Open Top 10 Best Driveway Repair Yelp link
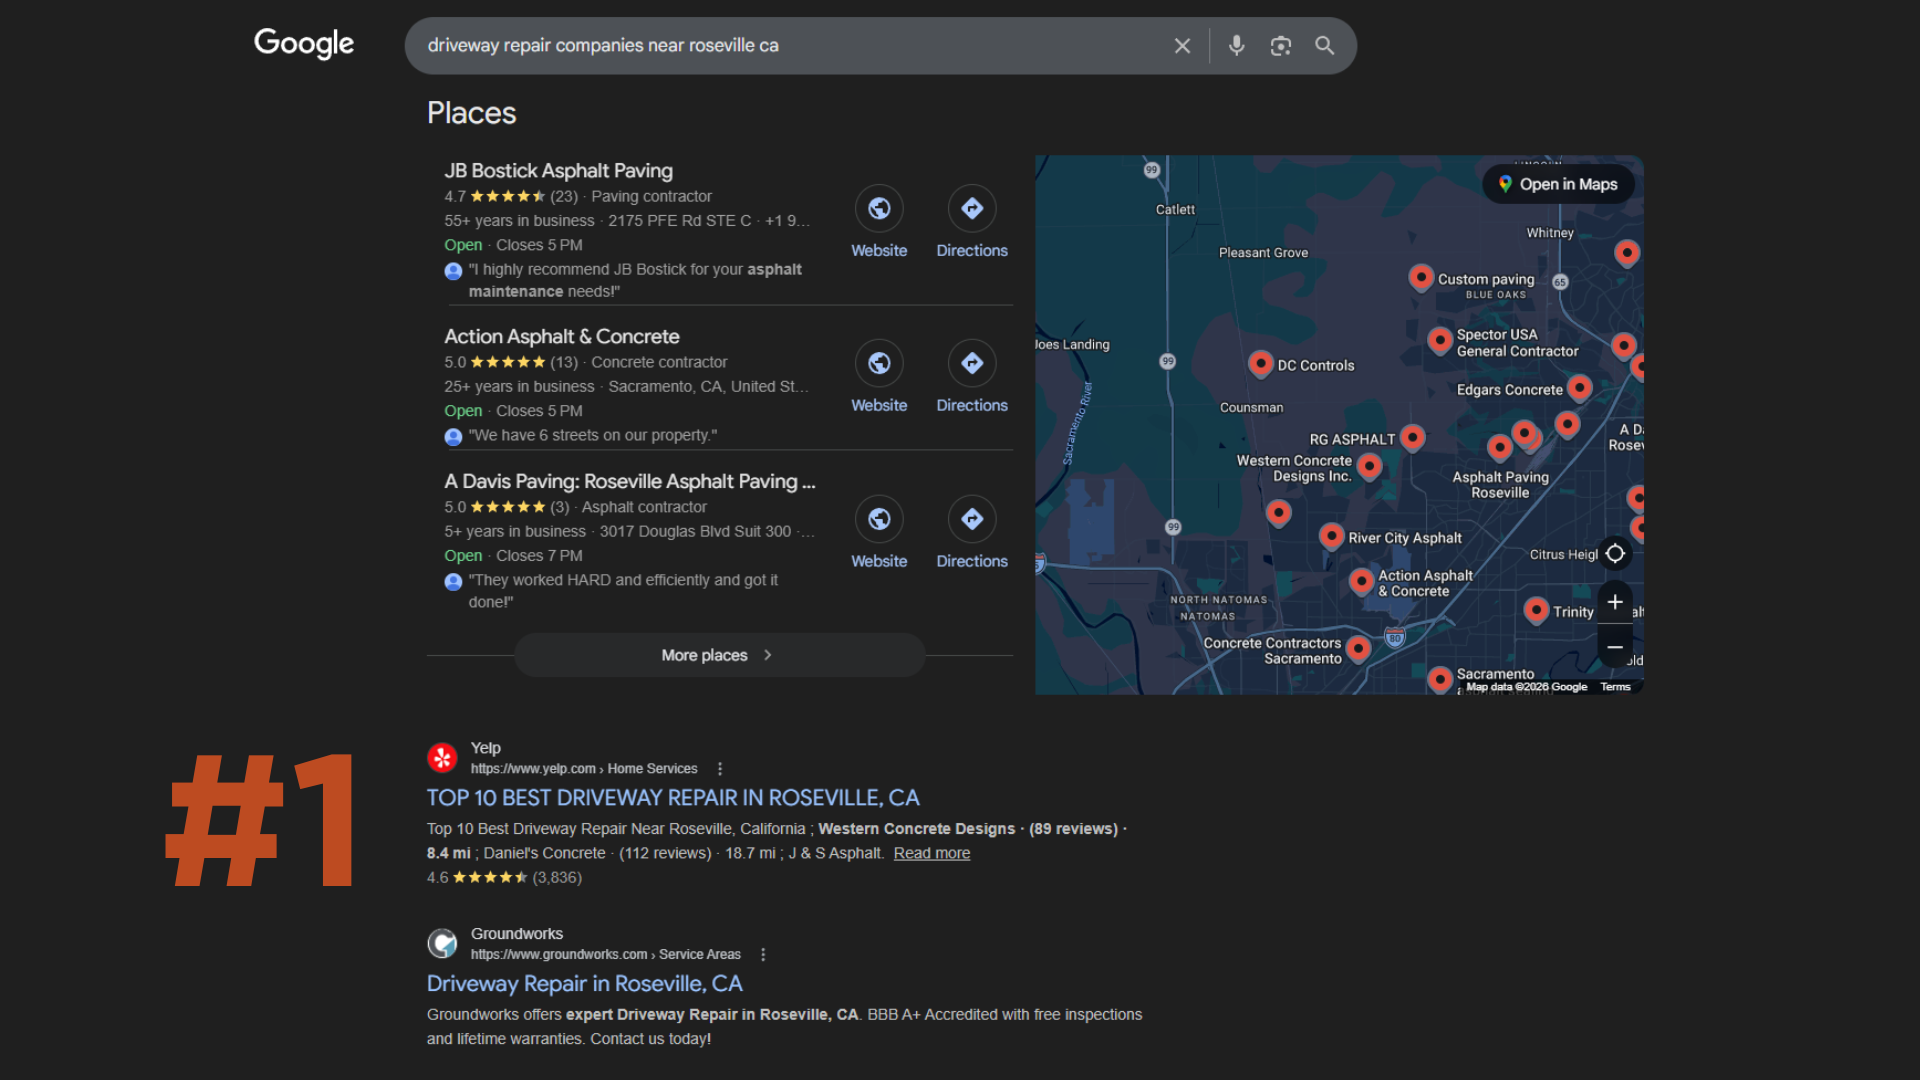1920x1080 pixels. 673,798
